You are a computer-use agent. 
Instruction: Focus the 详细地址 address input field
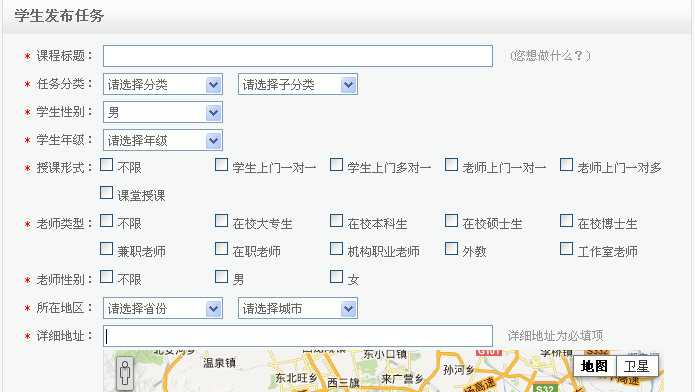[x=298, y=336]
